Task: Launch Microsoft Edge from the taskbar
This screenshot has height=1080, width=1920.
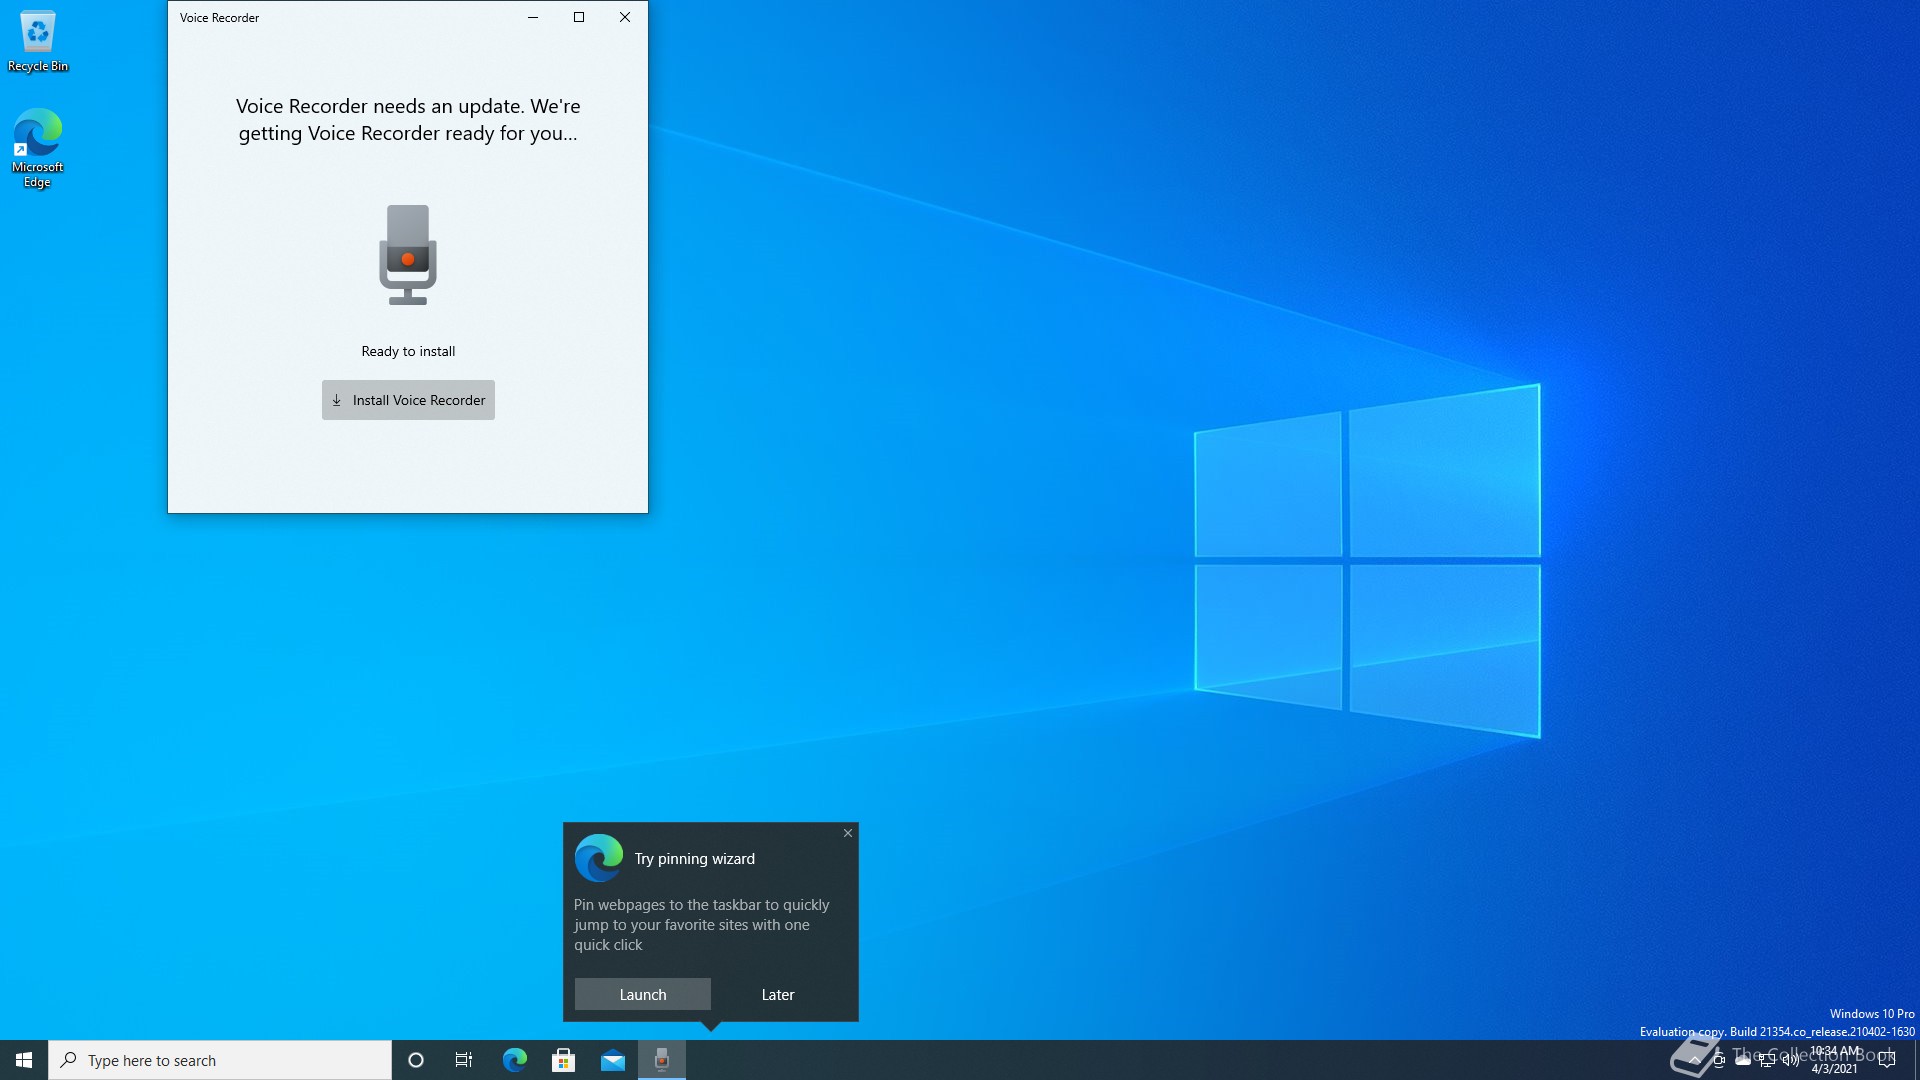Action: [514, 1060]
